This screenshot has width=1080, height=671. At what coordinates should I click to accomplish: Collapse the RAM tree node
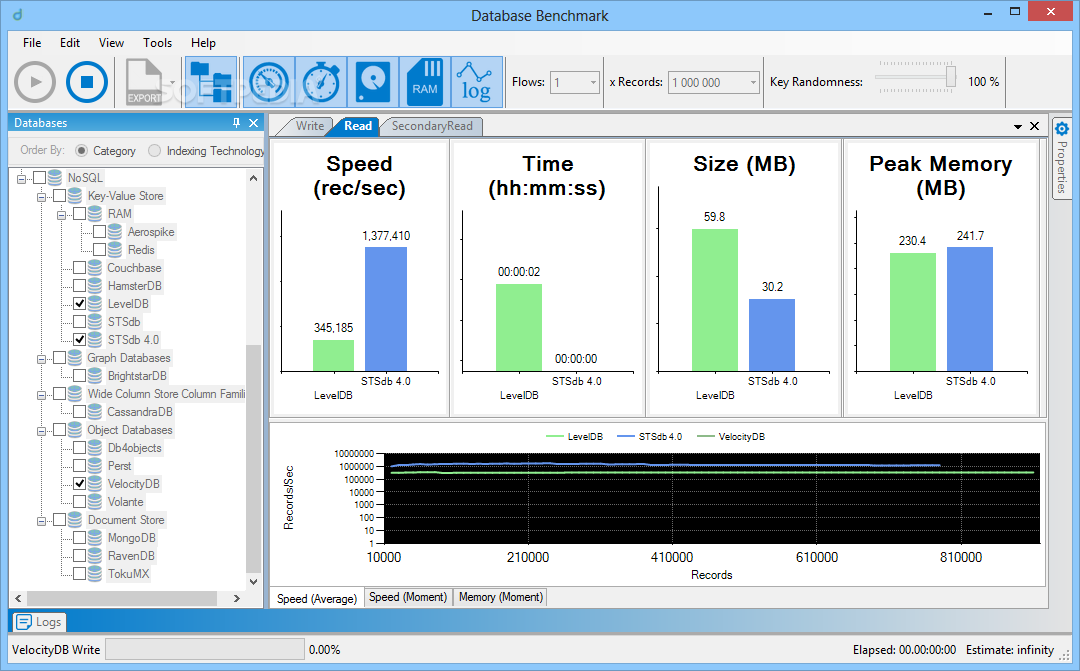[x=61, y=214]
